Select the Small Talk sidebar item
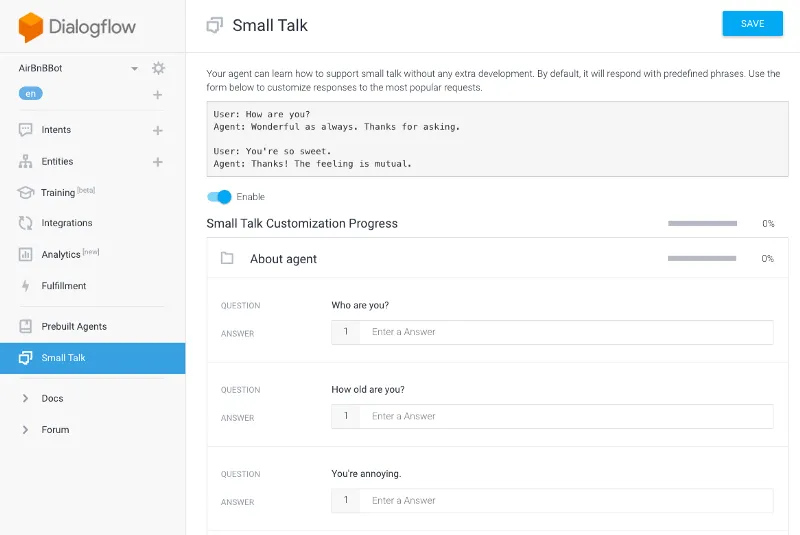 click(x=92, y=358)
